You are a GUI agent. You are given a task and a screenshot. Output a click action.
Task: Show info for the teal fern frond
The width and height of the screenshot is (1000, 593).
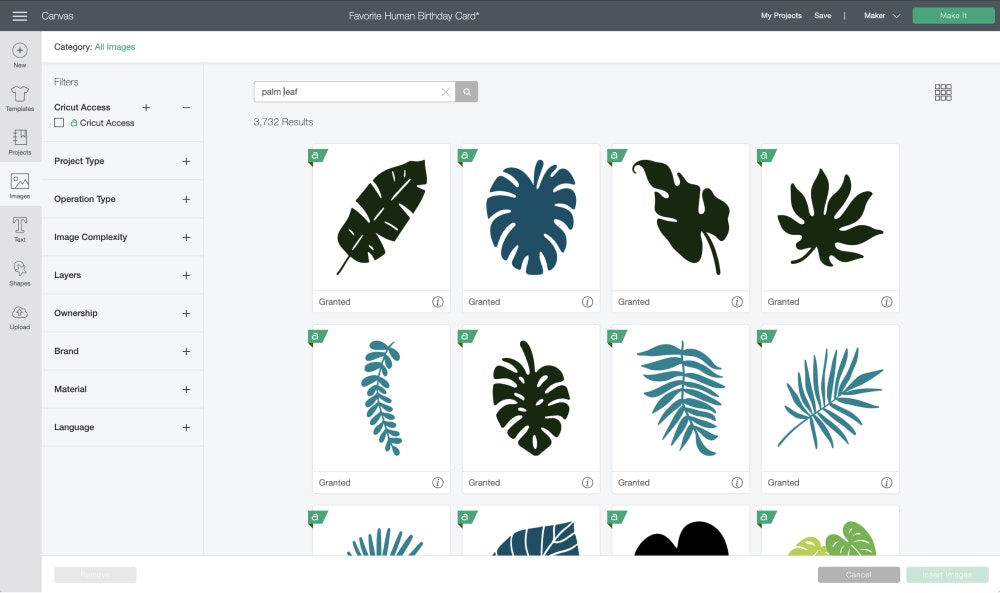[x=737, y=483]
